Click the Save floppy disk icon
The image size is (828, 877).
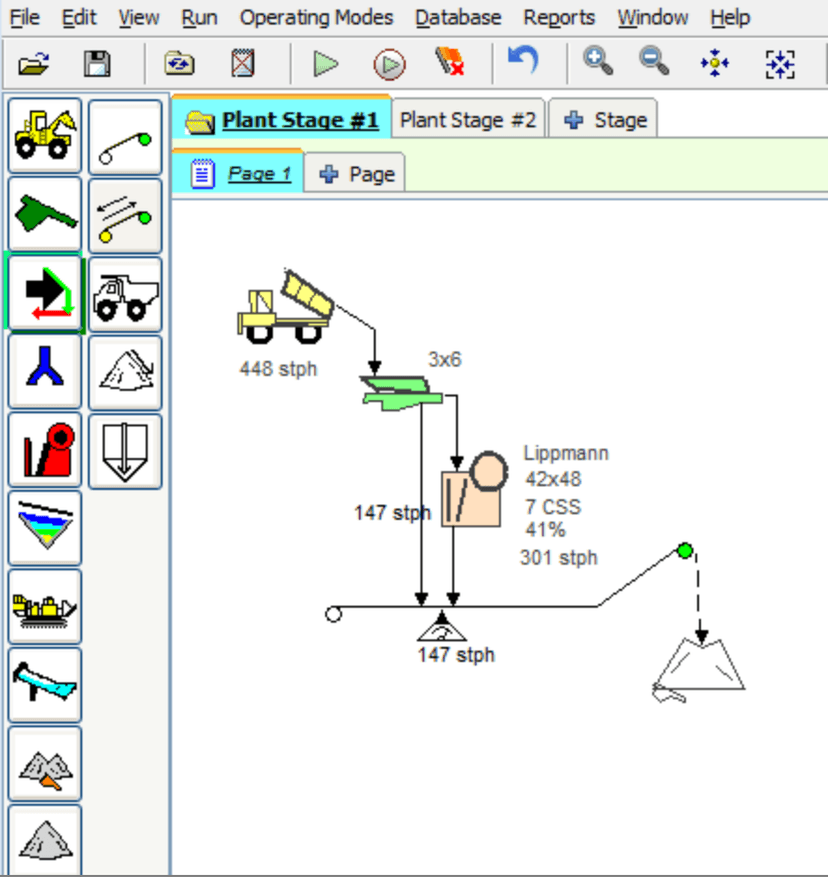(96, 65)
